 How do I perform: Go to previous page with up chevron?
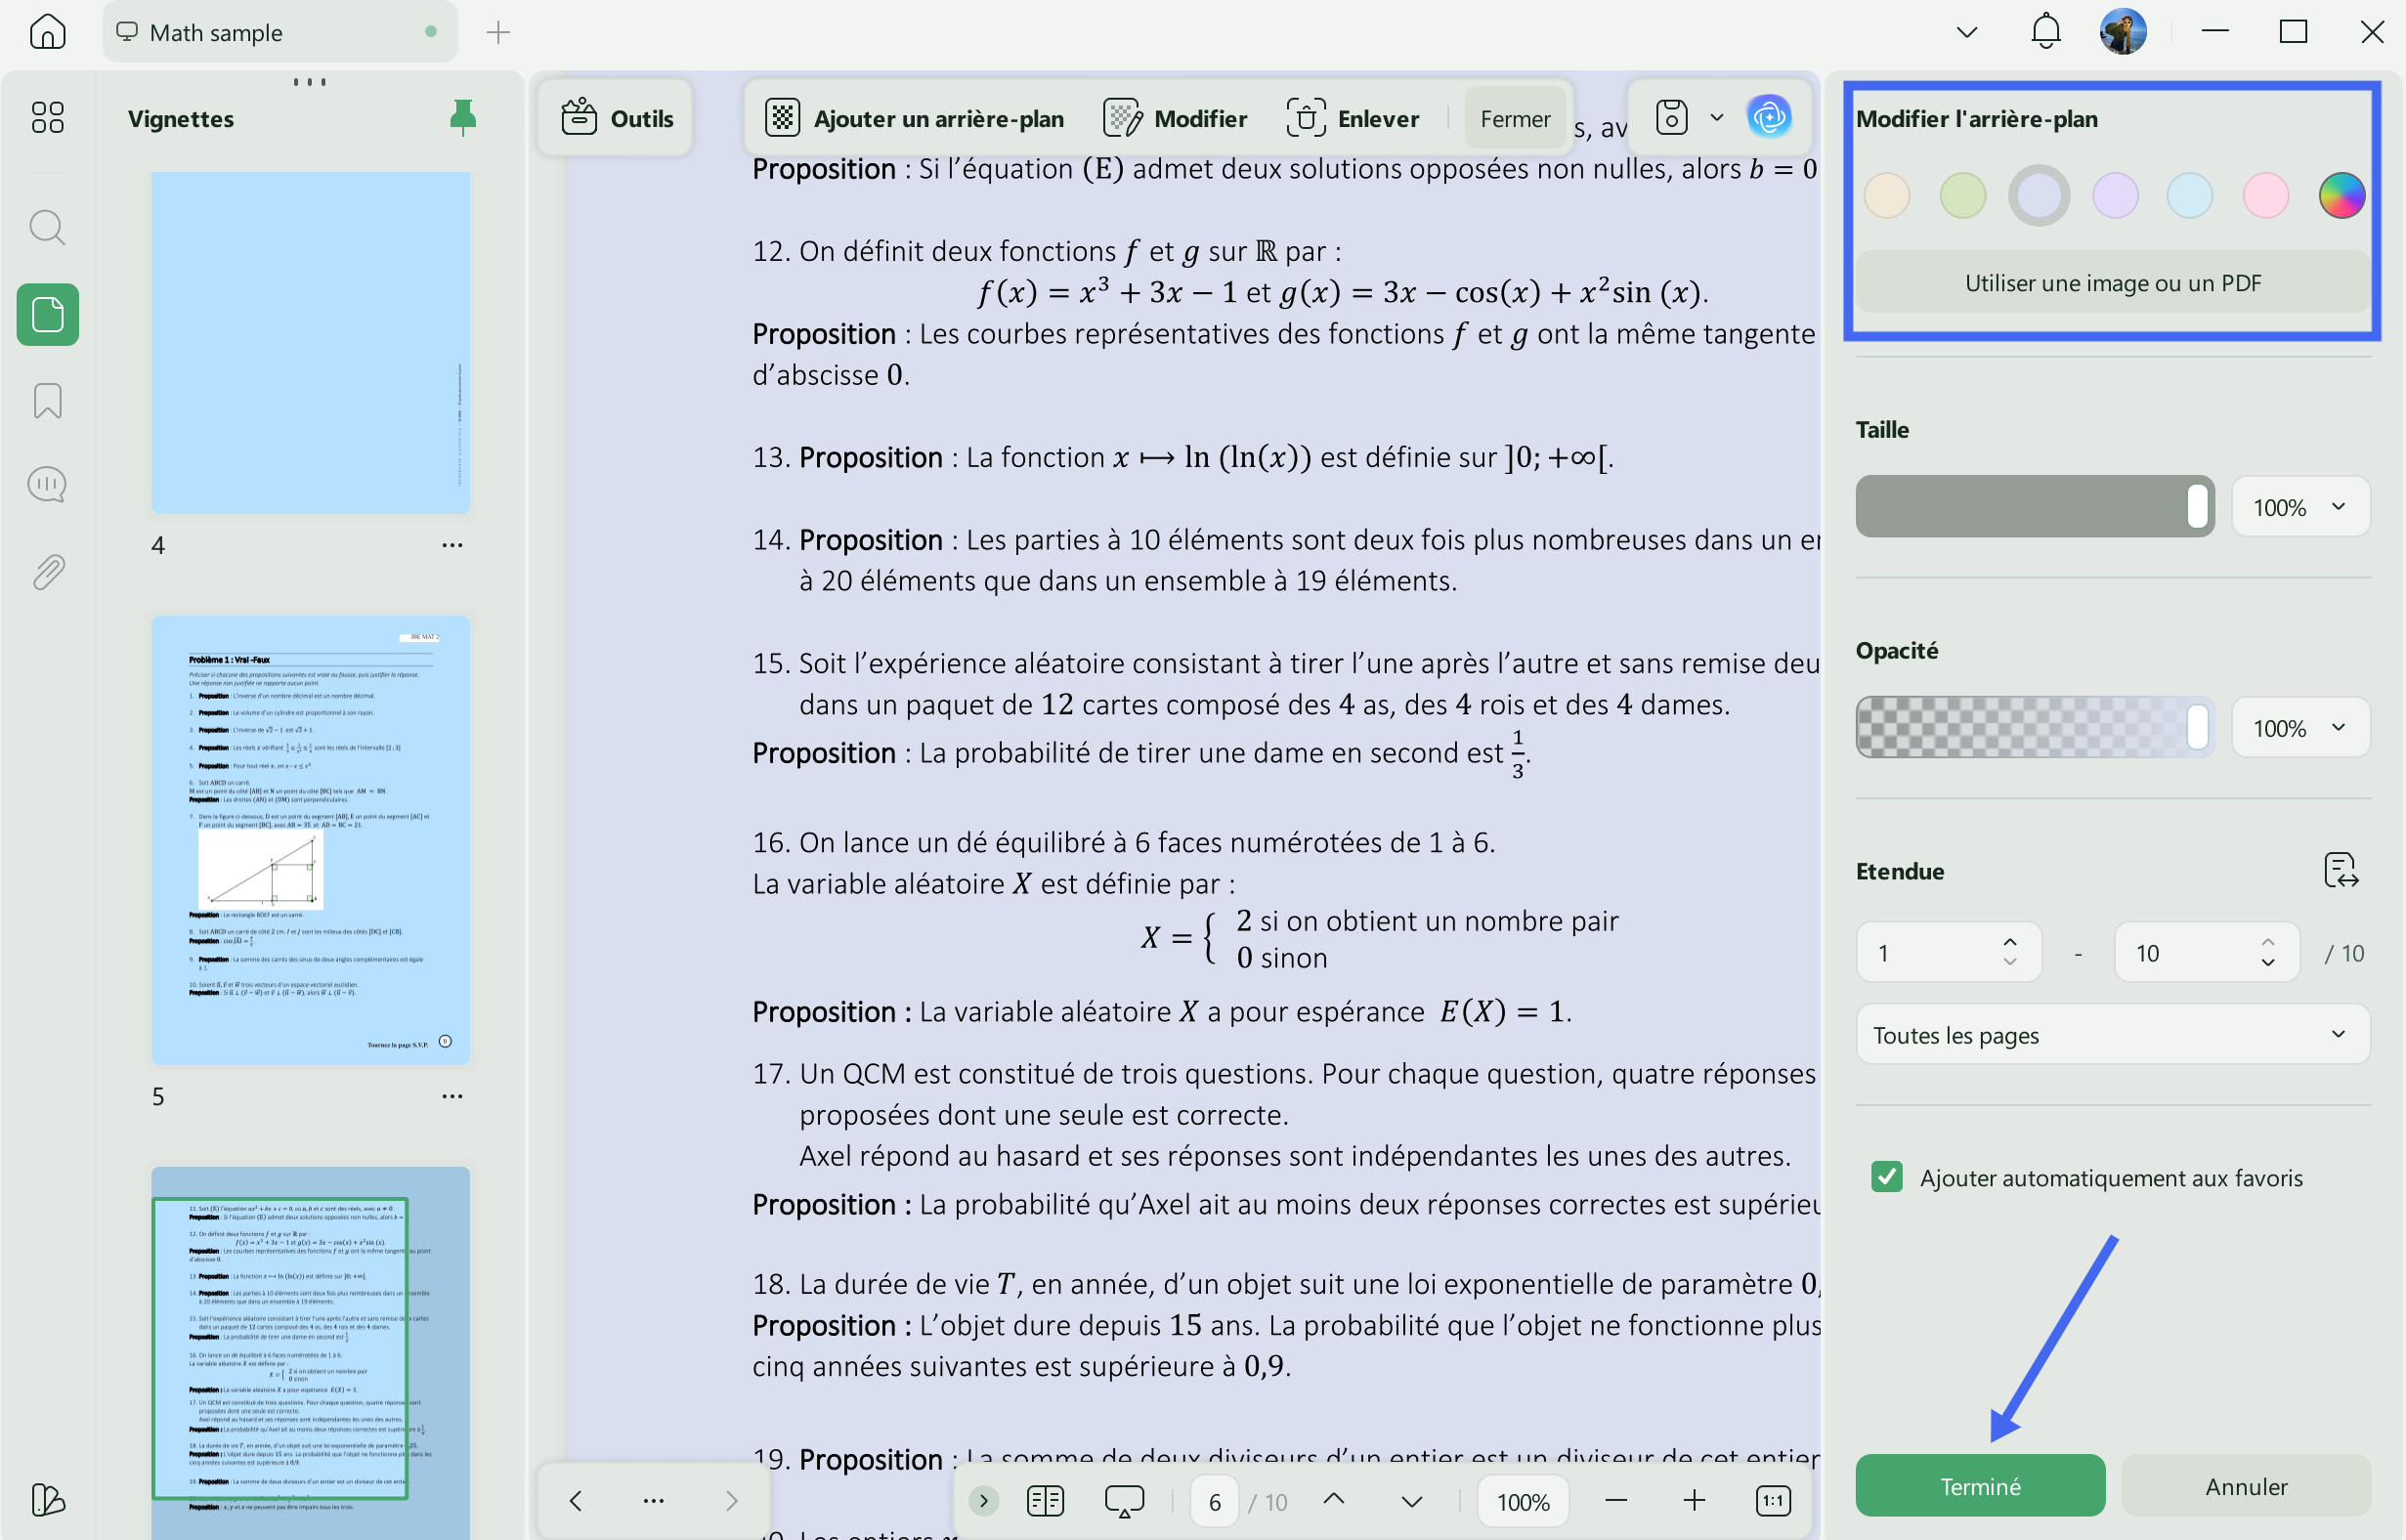1334,1500
